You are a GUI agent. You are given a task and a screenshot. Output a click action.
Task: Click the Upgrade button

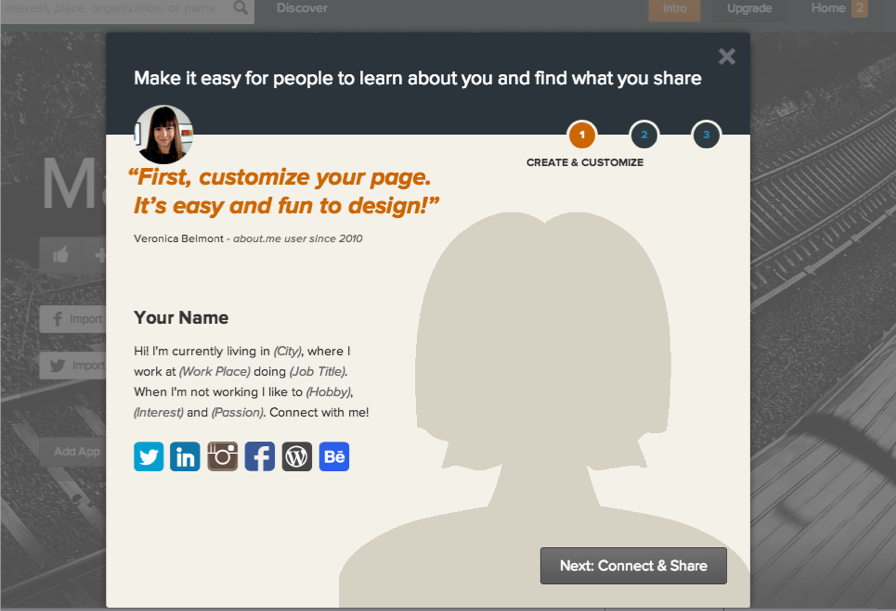[x=749, y=9]
